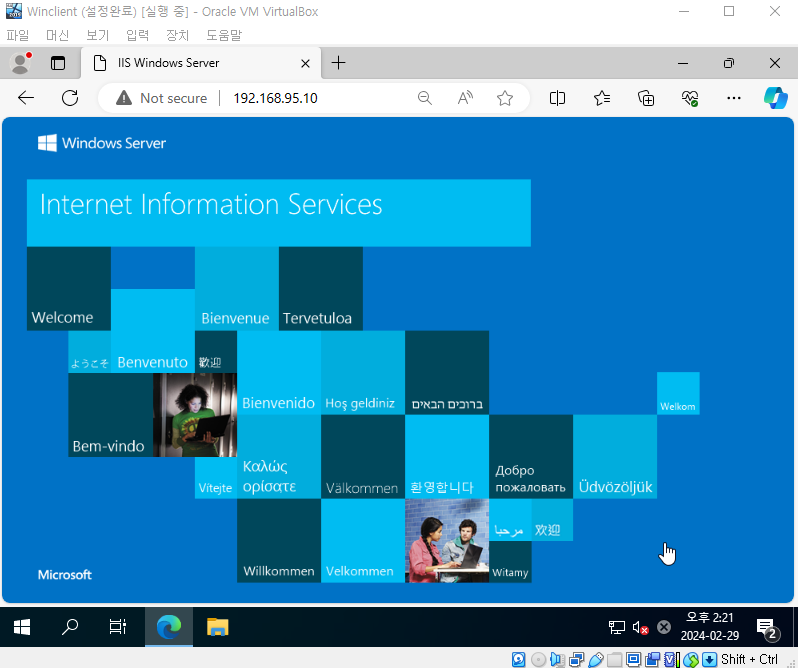Image resolution: width=798 pixels, height=668 pixels.
Task: Click the Добро пожаловать tile
Action: point(531,456)
